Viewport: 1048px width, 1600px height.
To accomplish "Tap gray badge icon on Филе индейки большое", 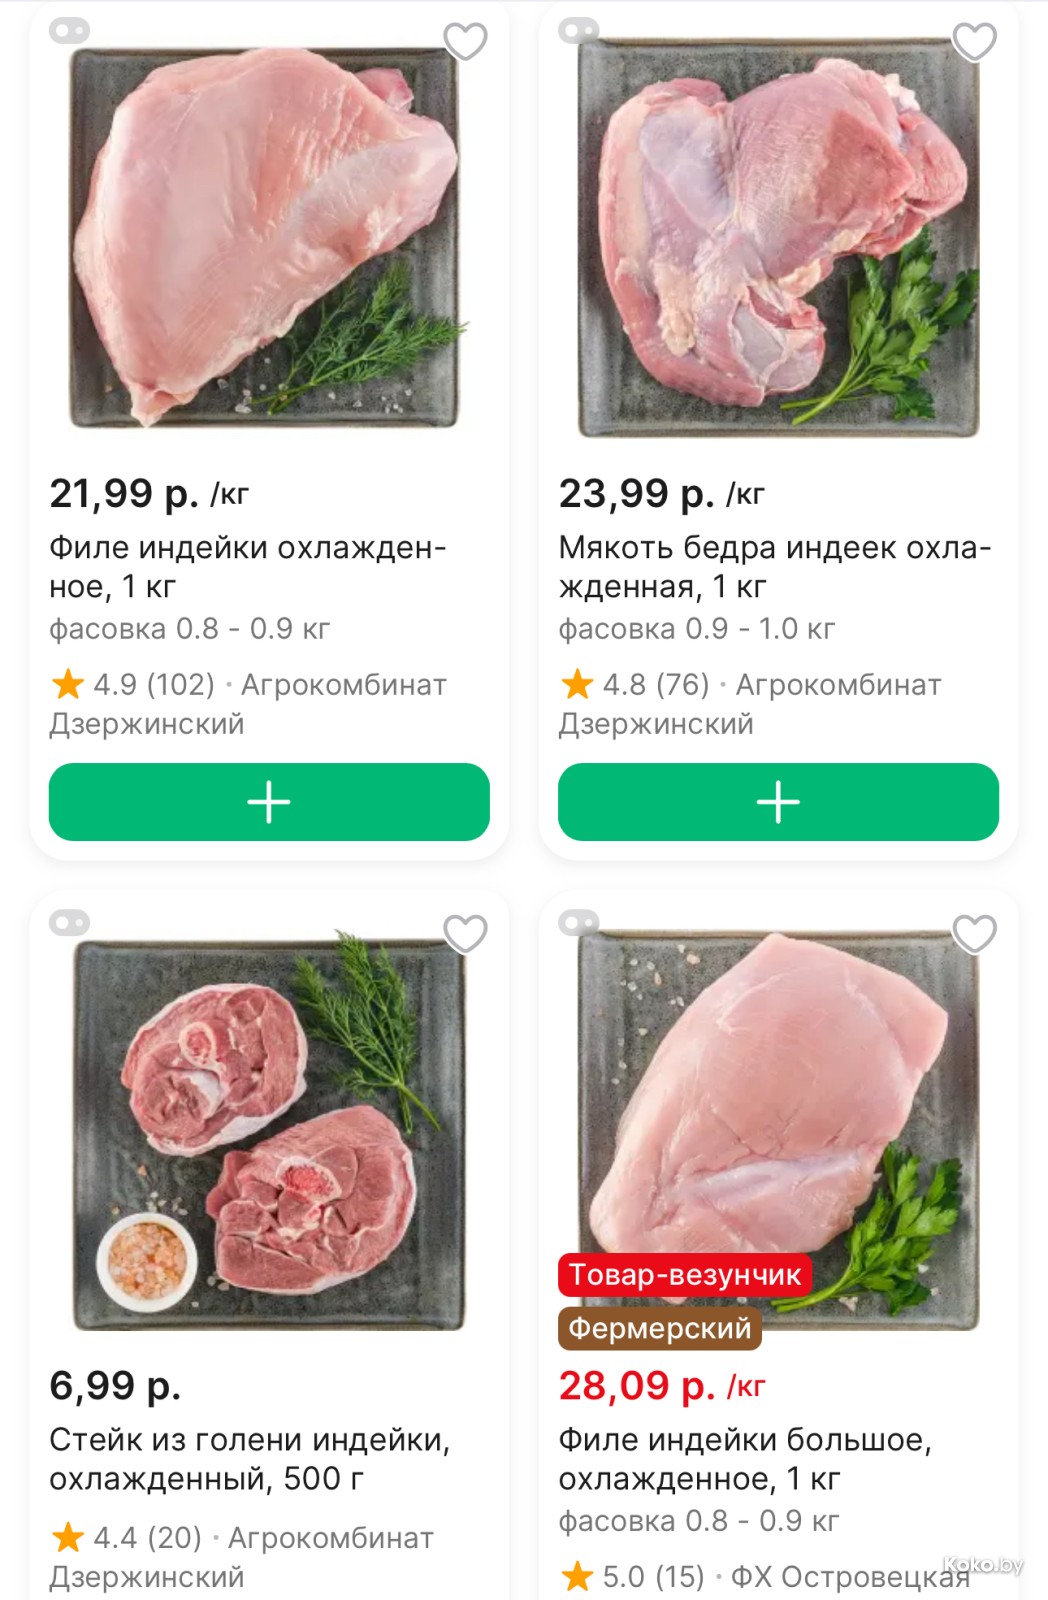I will coord(579,923).
